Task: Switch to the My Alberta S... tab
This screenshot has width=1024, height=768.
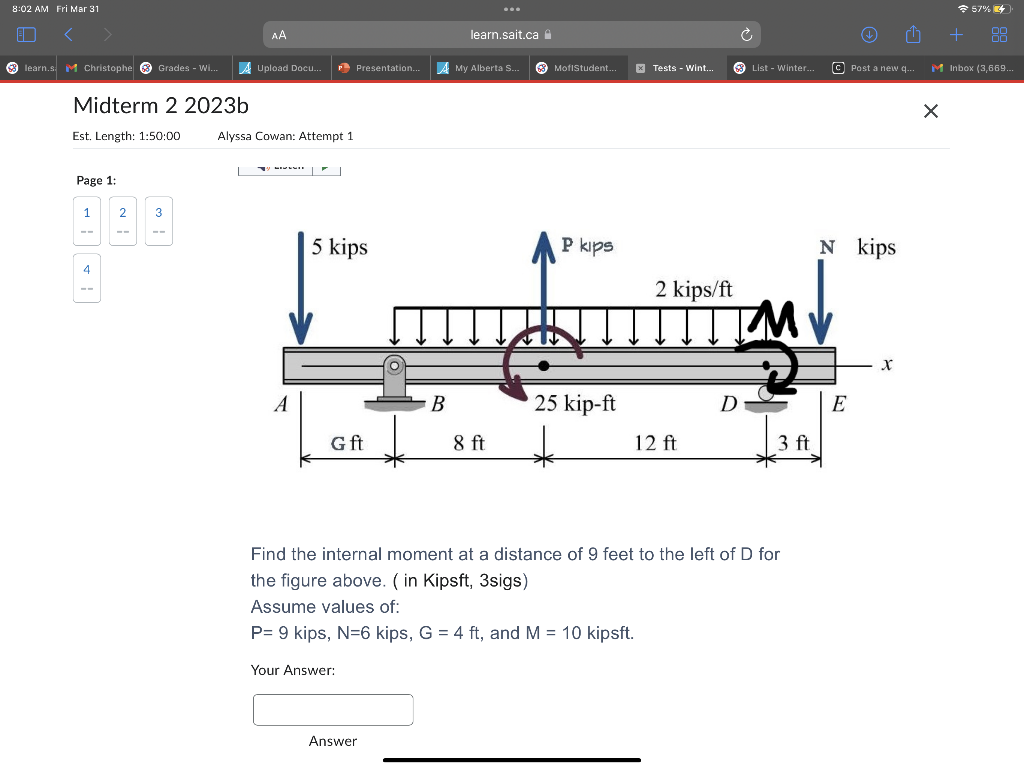Action: coord(480,68)
